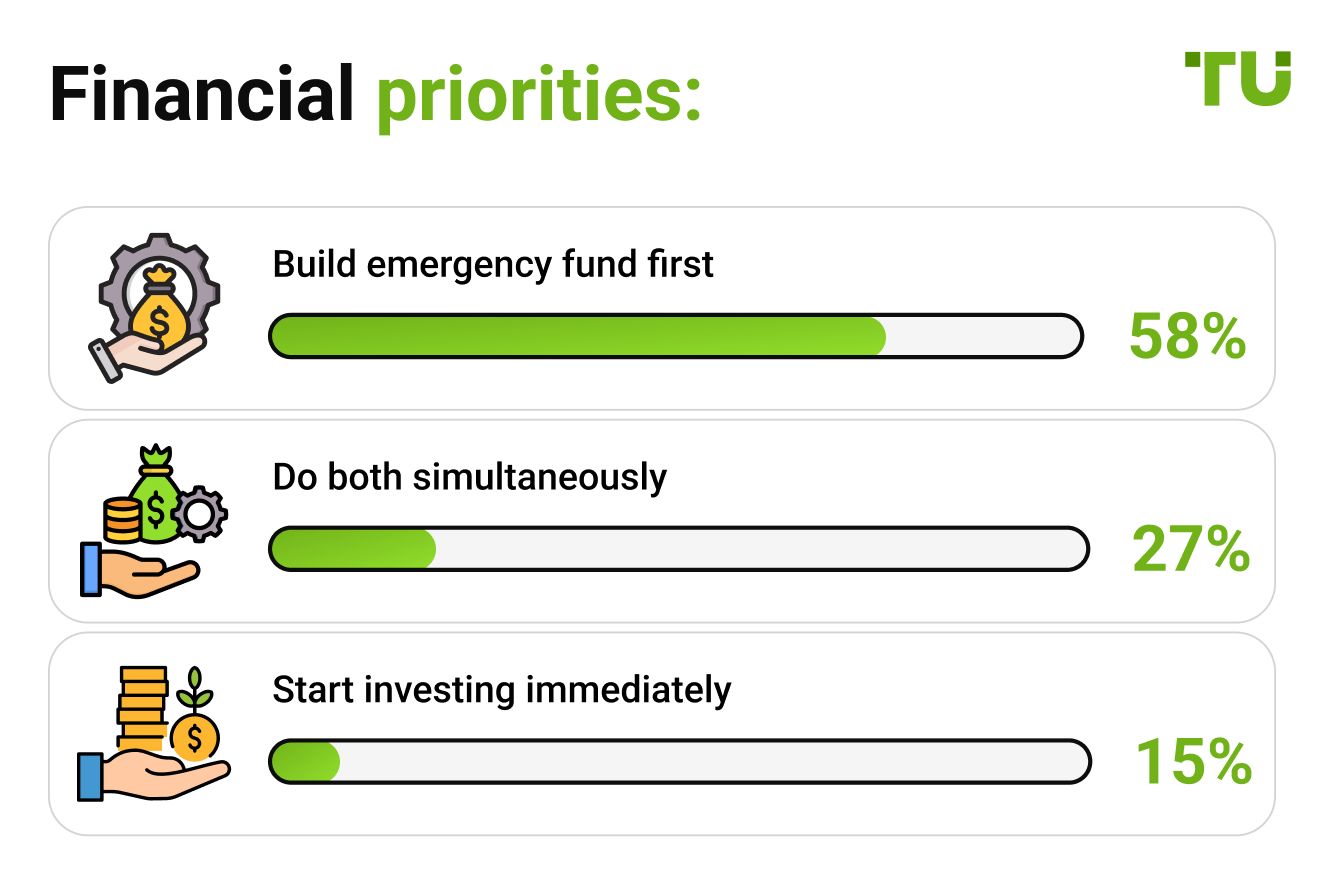The image size is (1340, 886).
Task: Click the green filled part of emergency fund bar
Action: 578,336
